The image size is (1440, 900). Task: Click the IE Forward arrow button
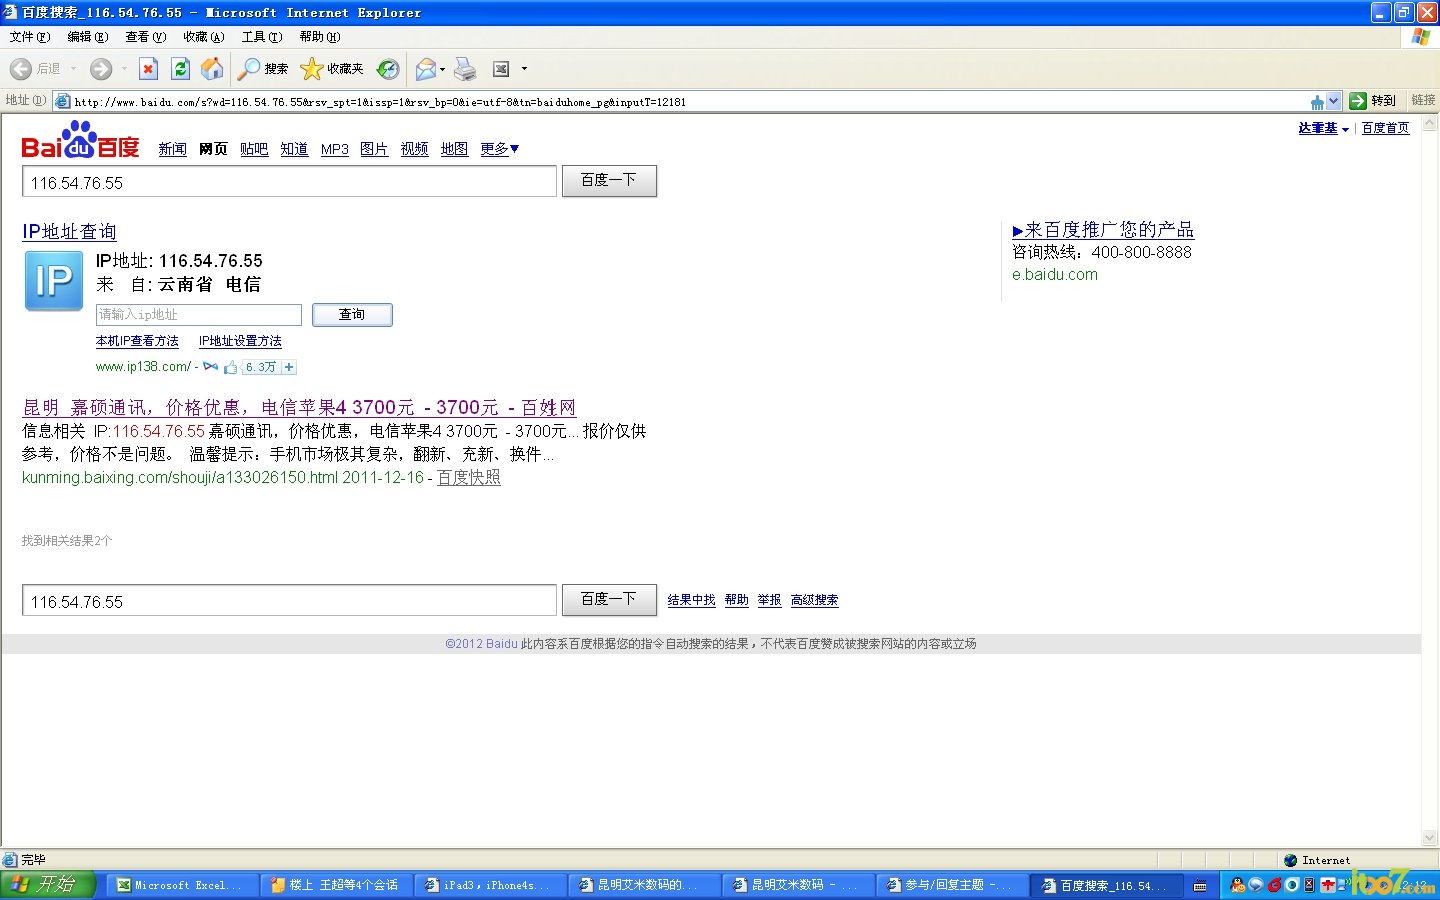101,69
